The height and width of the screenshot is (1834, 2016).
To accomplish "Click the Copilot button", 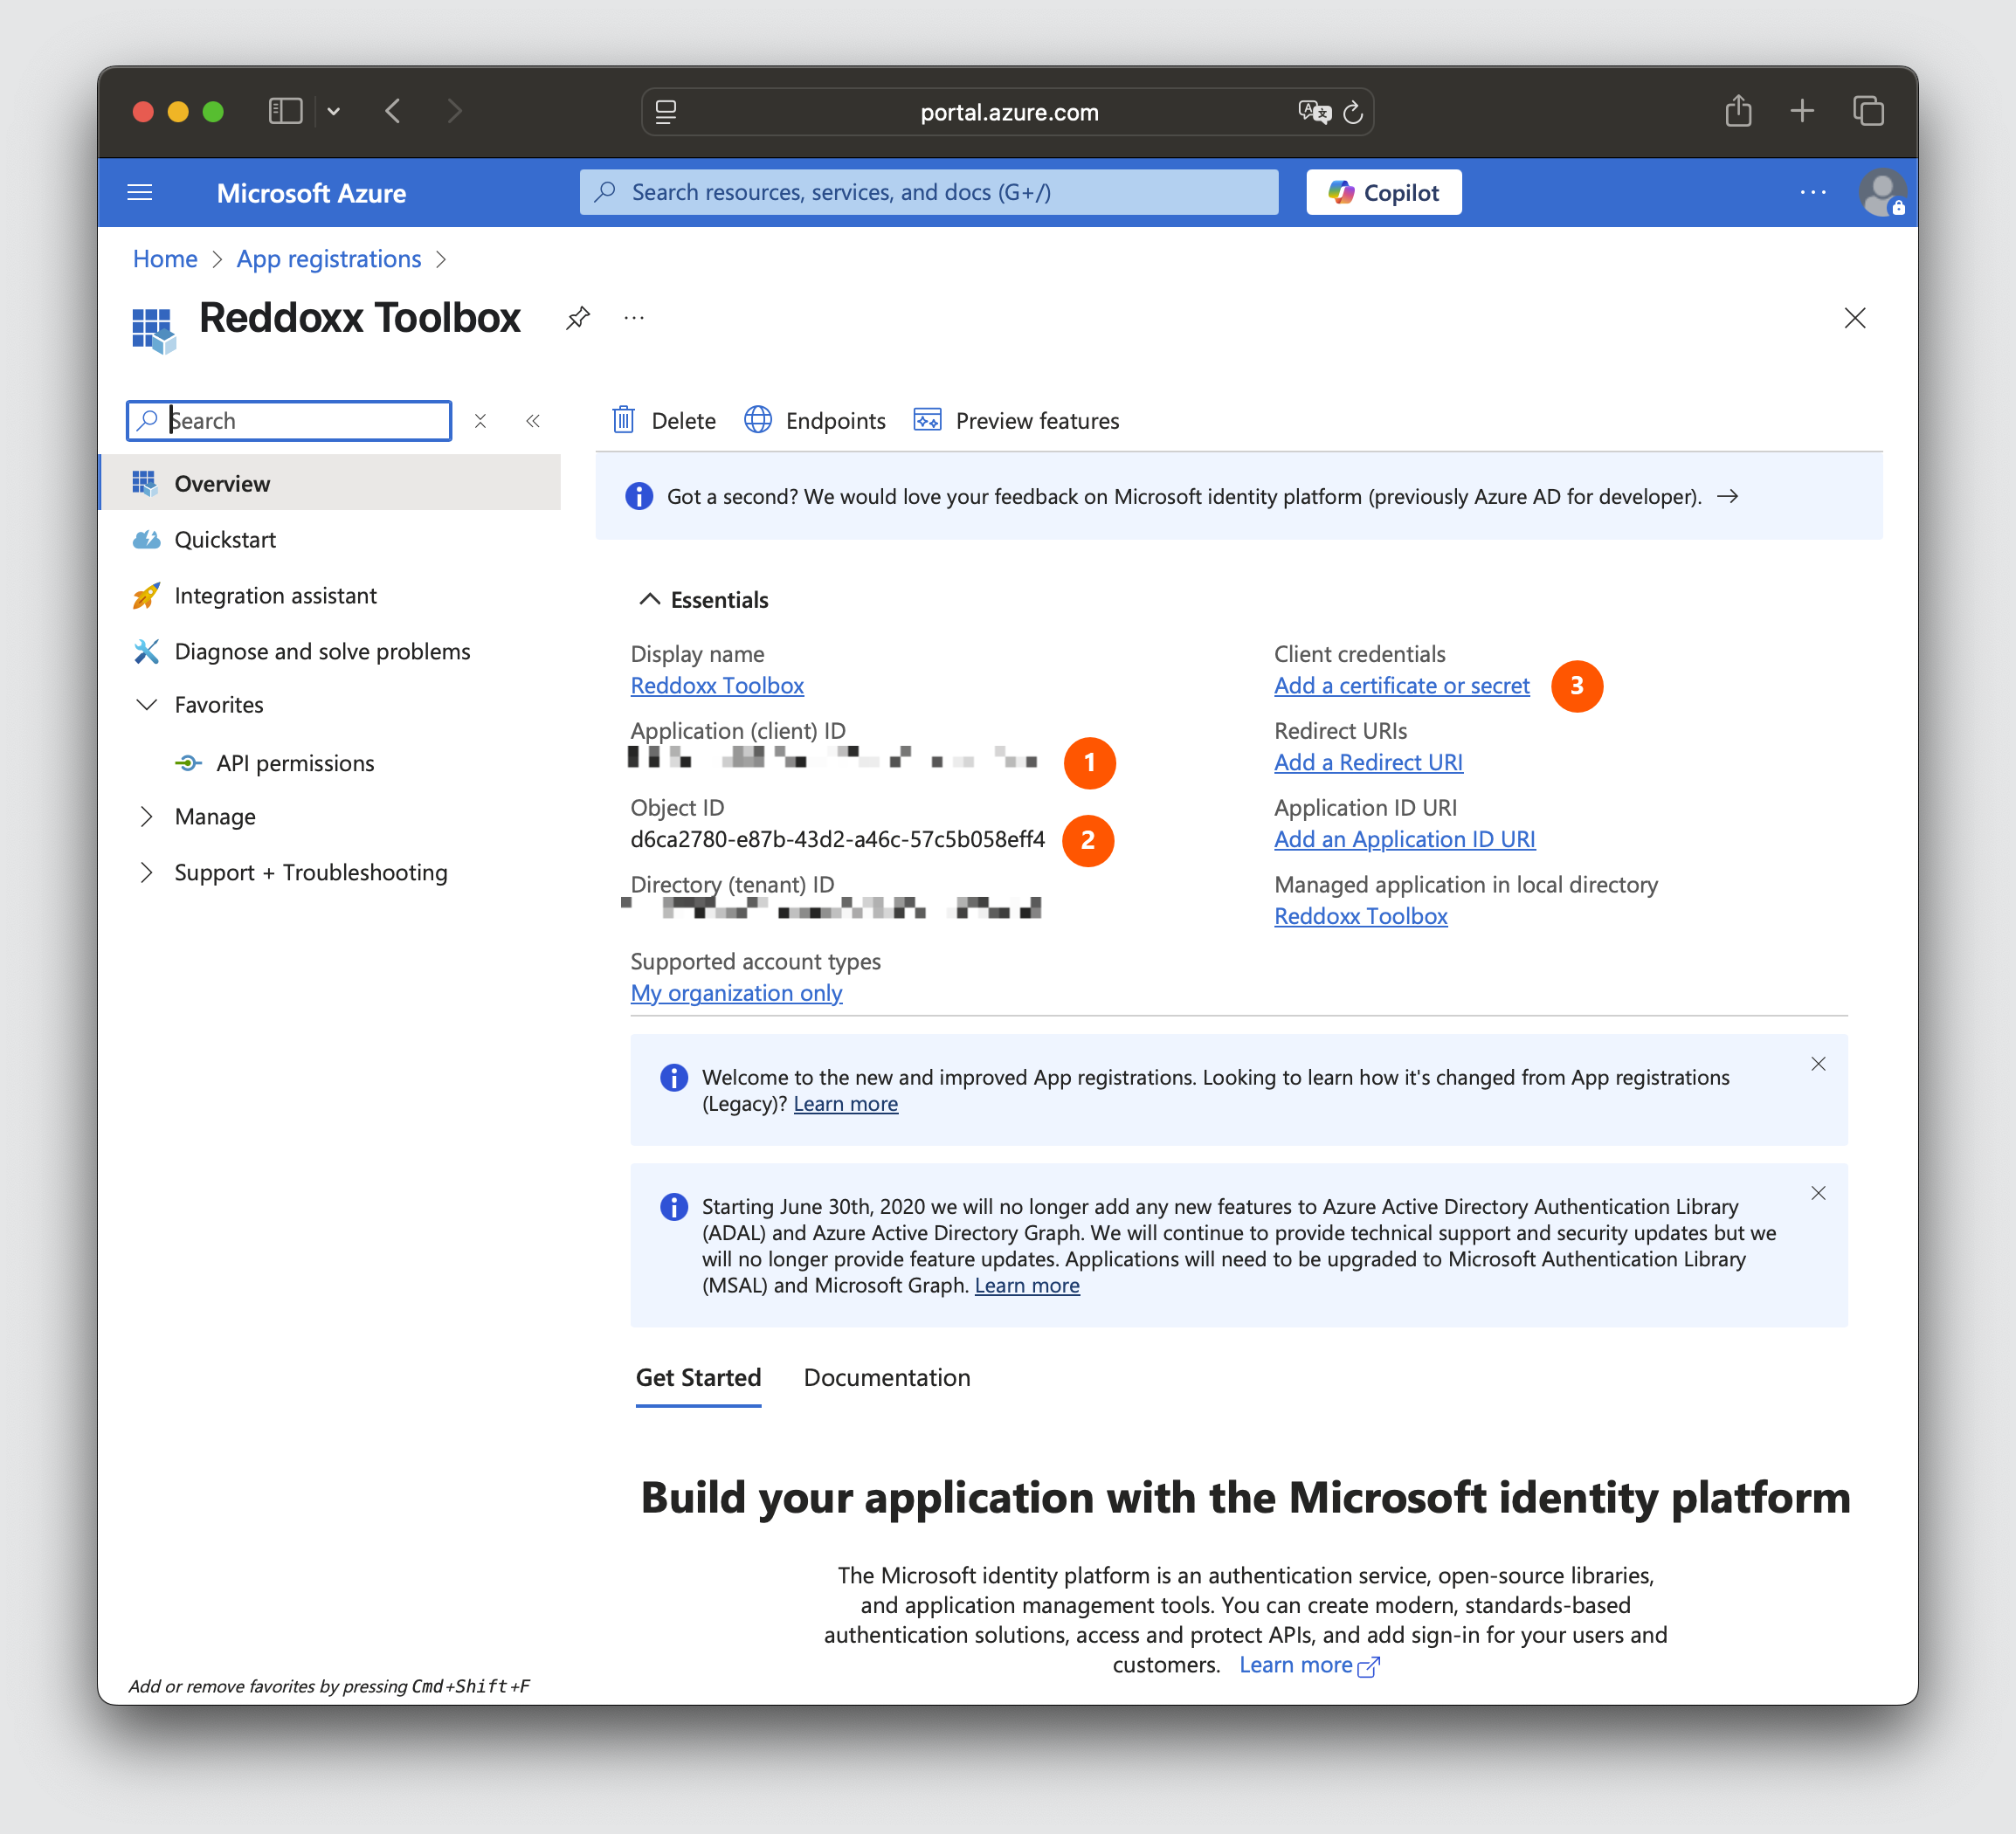I will tap(1383, 192).
